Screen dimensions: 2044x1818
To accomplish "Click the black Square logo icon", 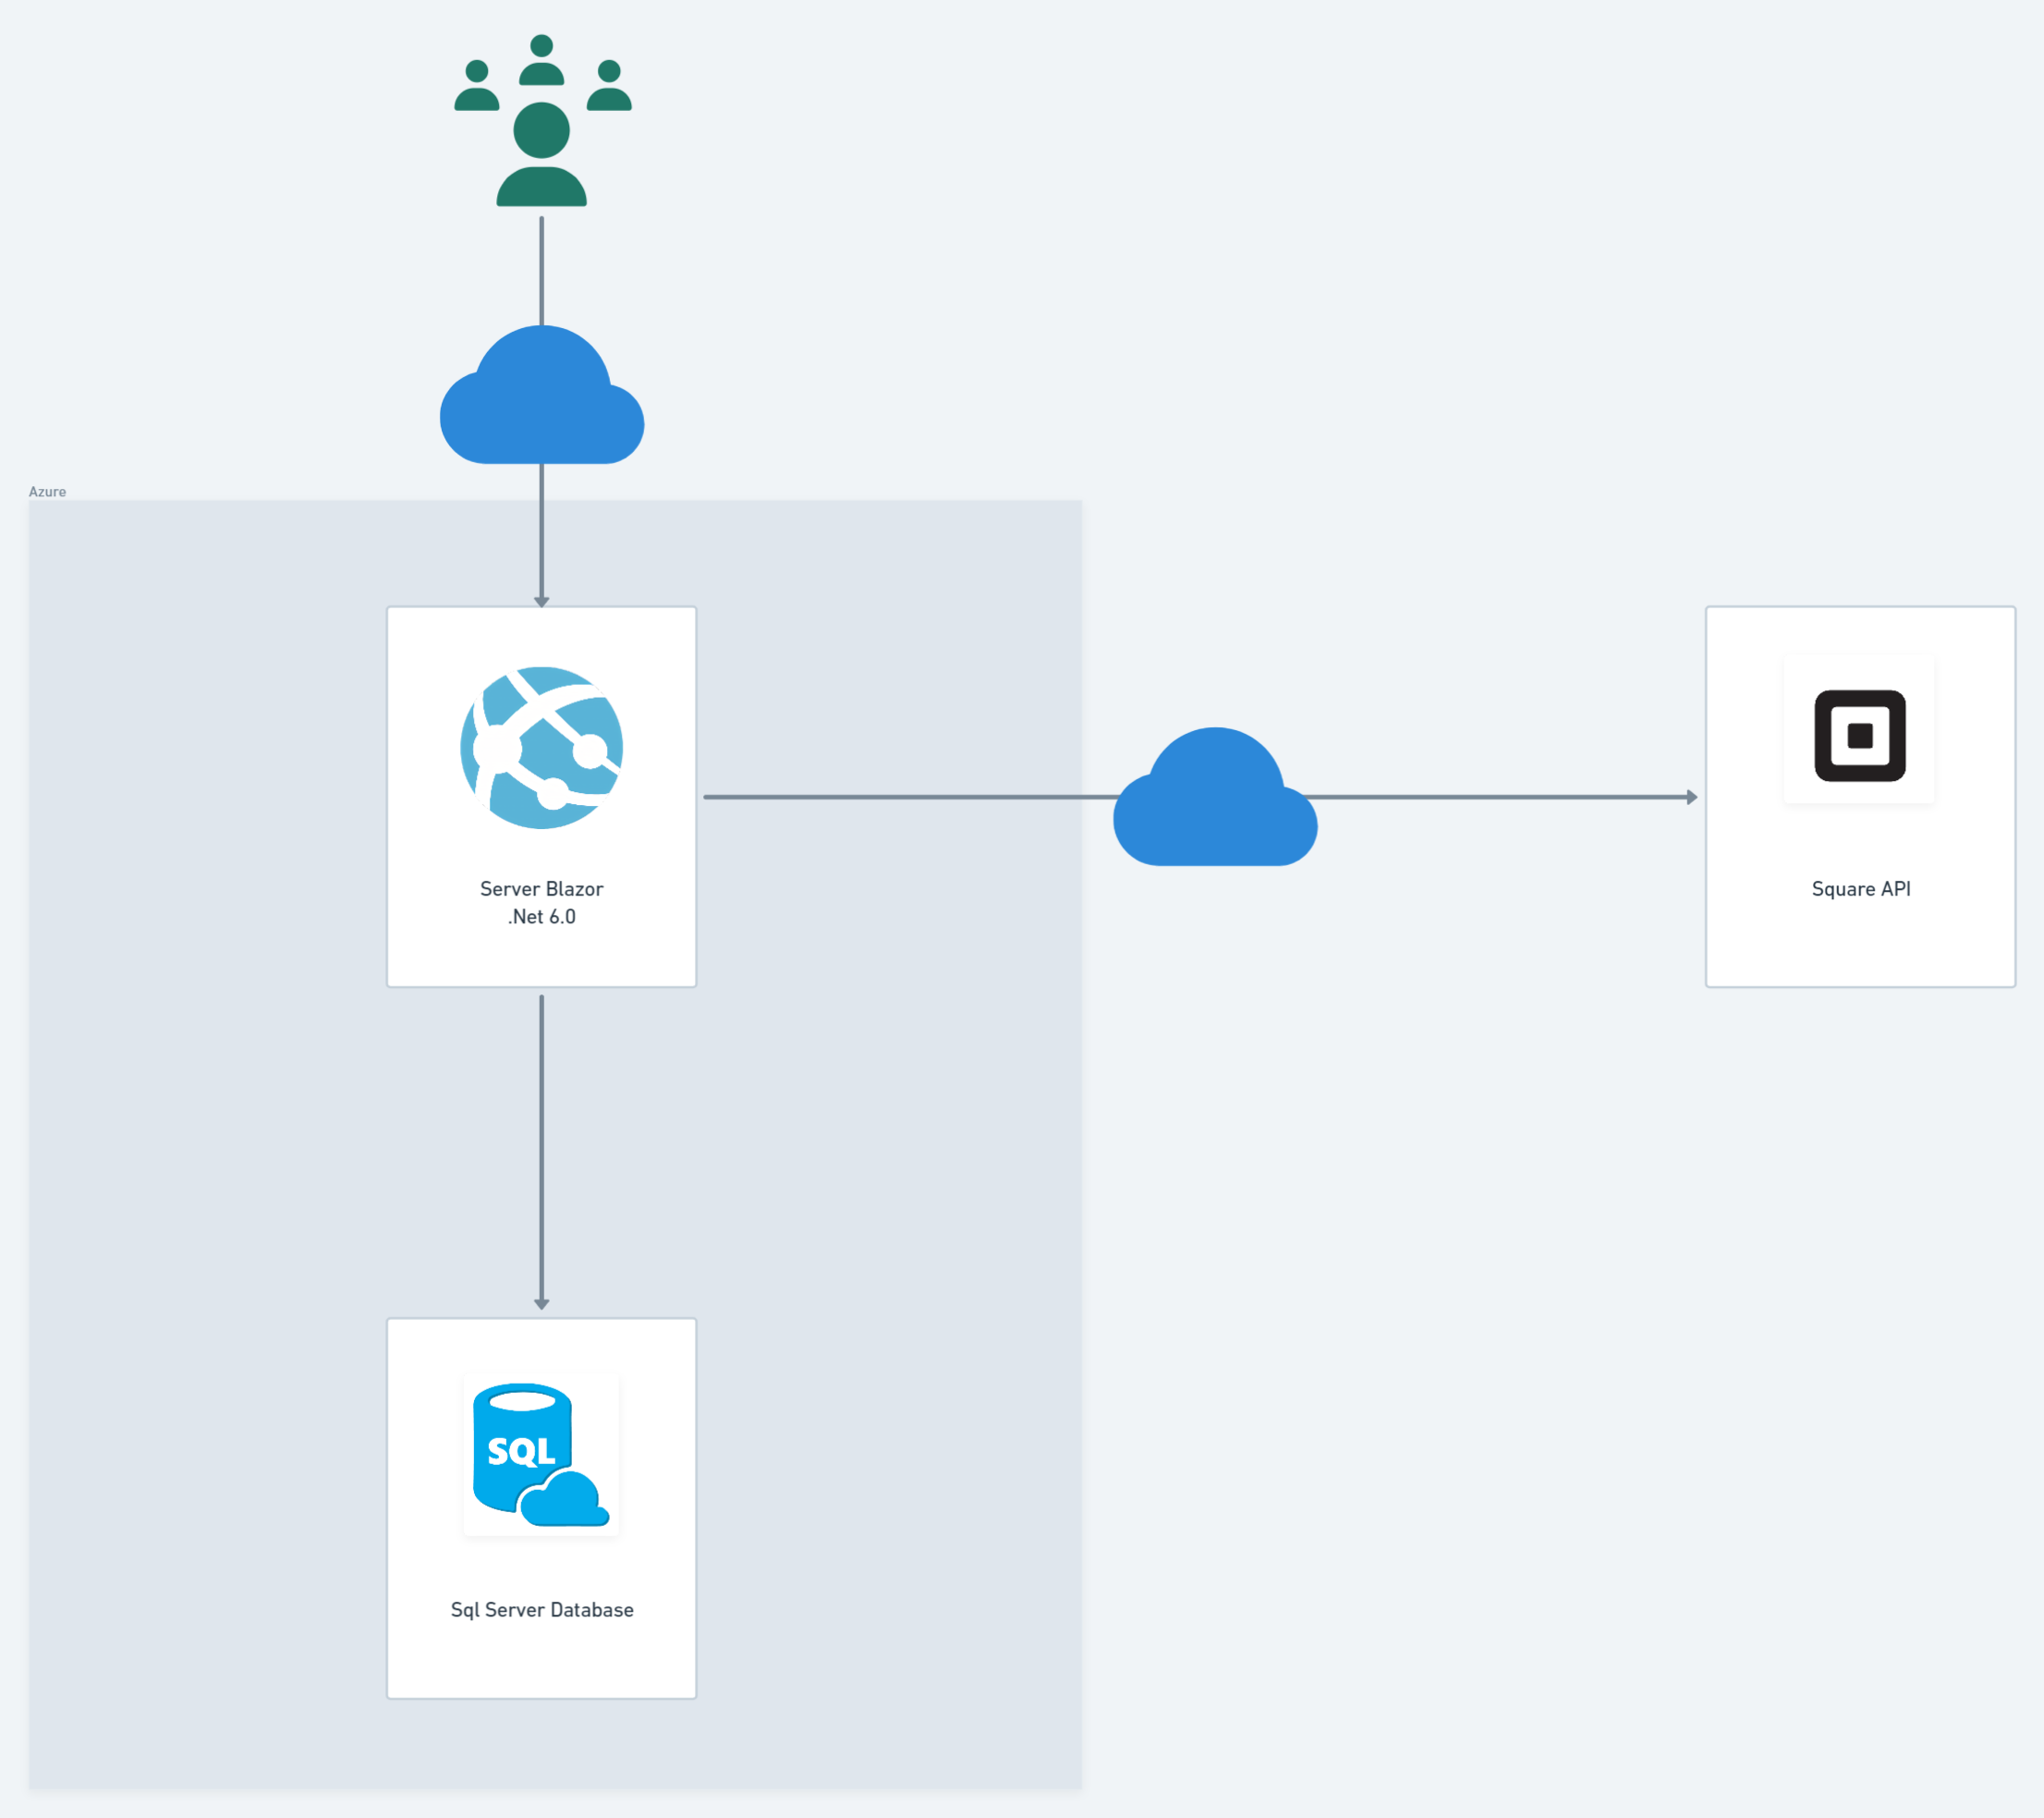I will 1860,736.
